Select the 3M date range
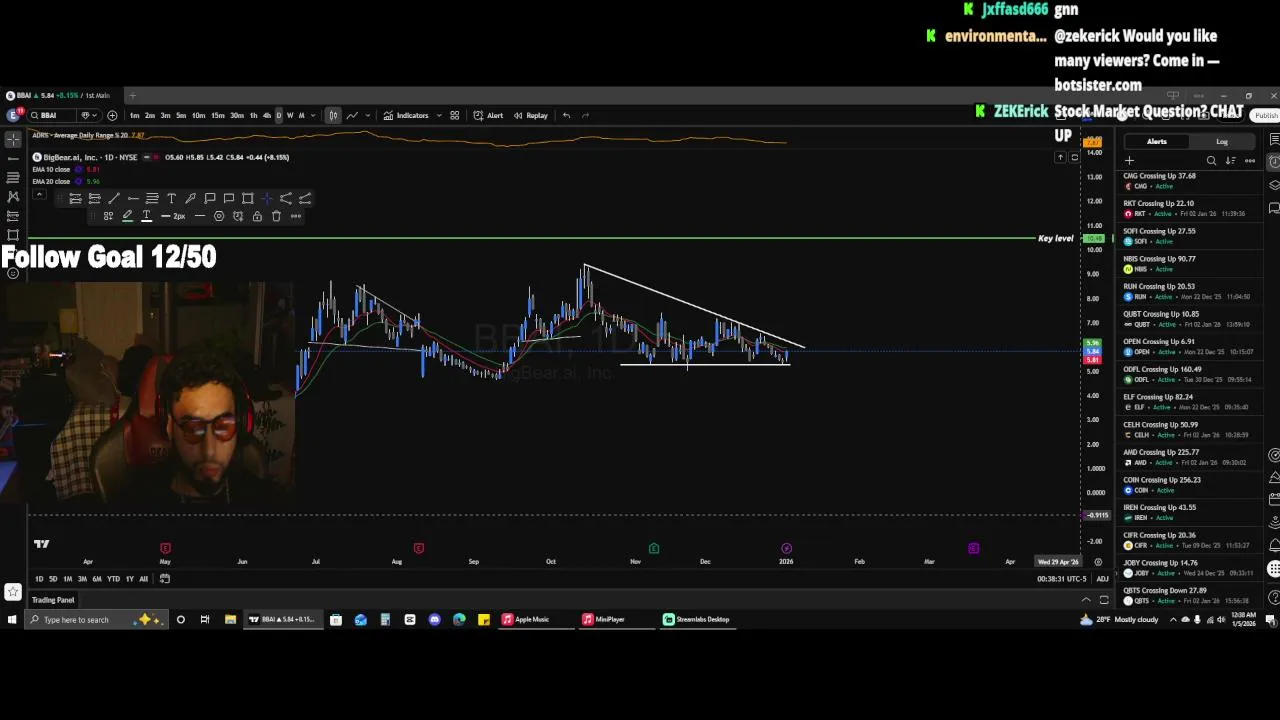The width and height of the screenshot is (1280, 720). coord(82,579)
